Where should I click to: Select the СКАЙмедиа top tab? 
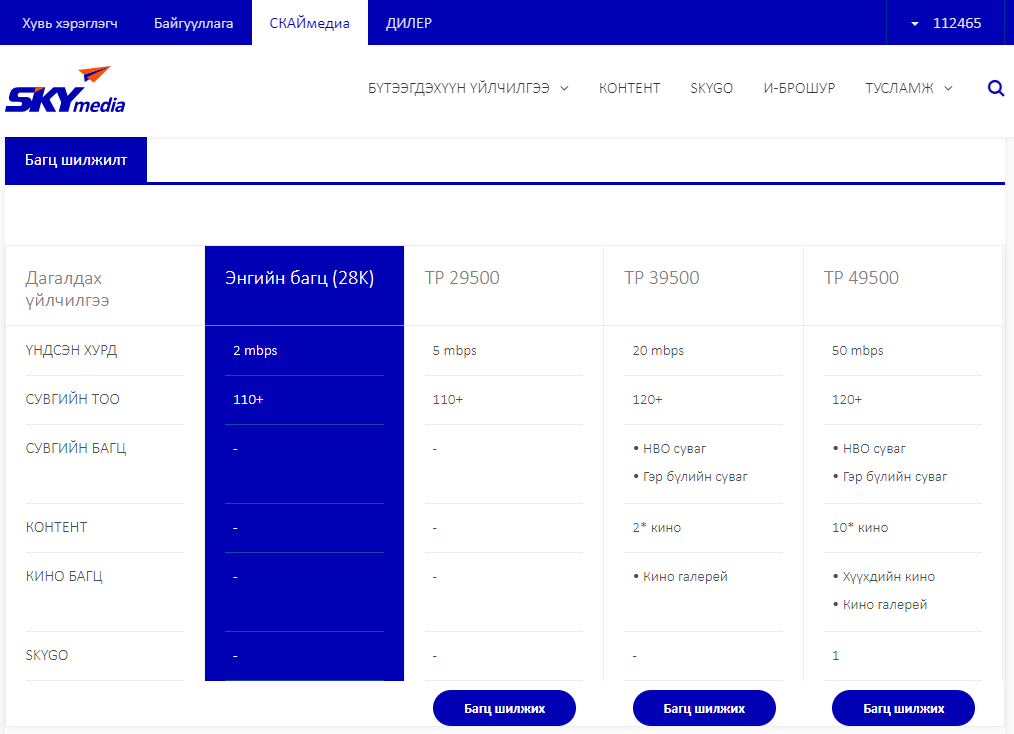pyautogui.click(x=310, y=23)
